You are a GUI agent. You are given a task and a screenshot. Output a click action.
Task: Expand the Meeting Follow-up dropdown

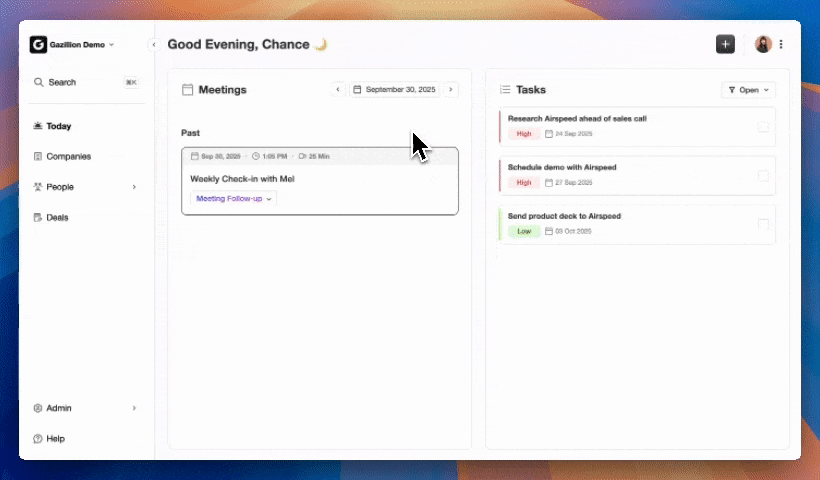pyautogui.click(x=233, y=199)
